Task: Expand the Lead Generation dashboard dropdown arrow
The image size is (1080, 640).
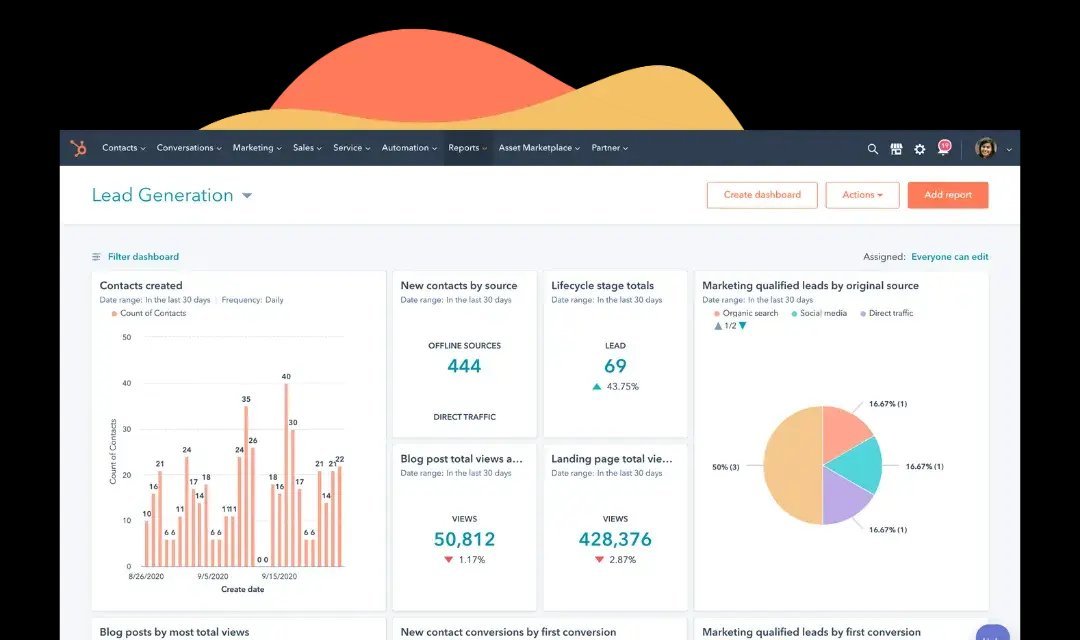Action: (x=247, y=196)
